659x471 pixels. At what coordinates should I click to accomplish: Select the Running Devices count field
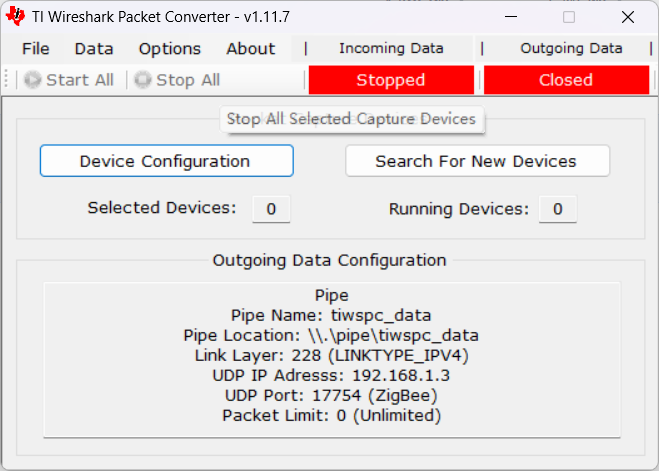558,209
